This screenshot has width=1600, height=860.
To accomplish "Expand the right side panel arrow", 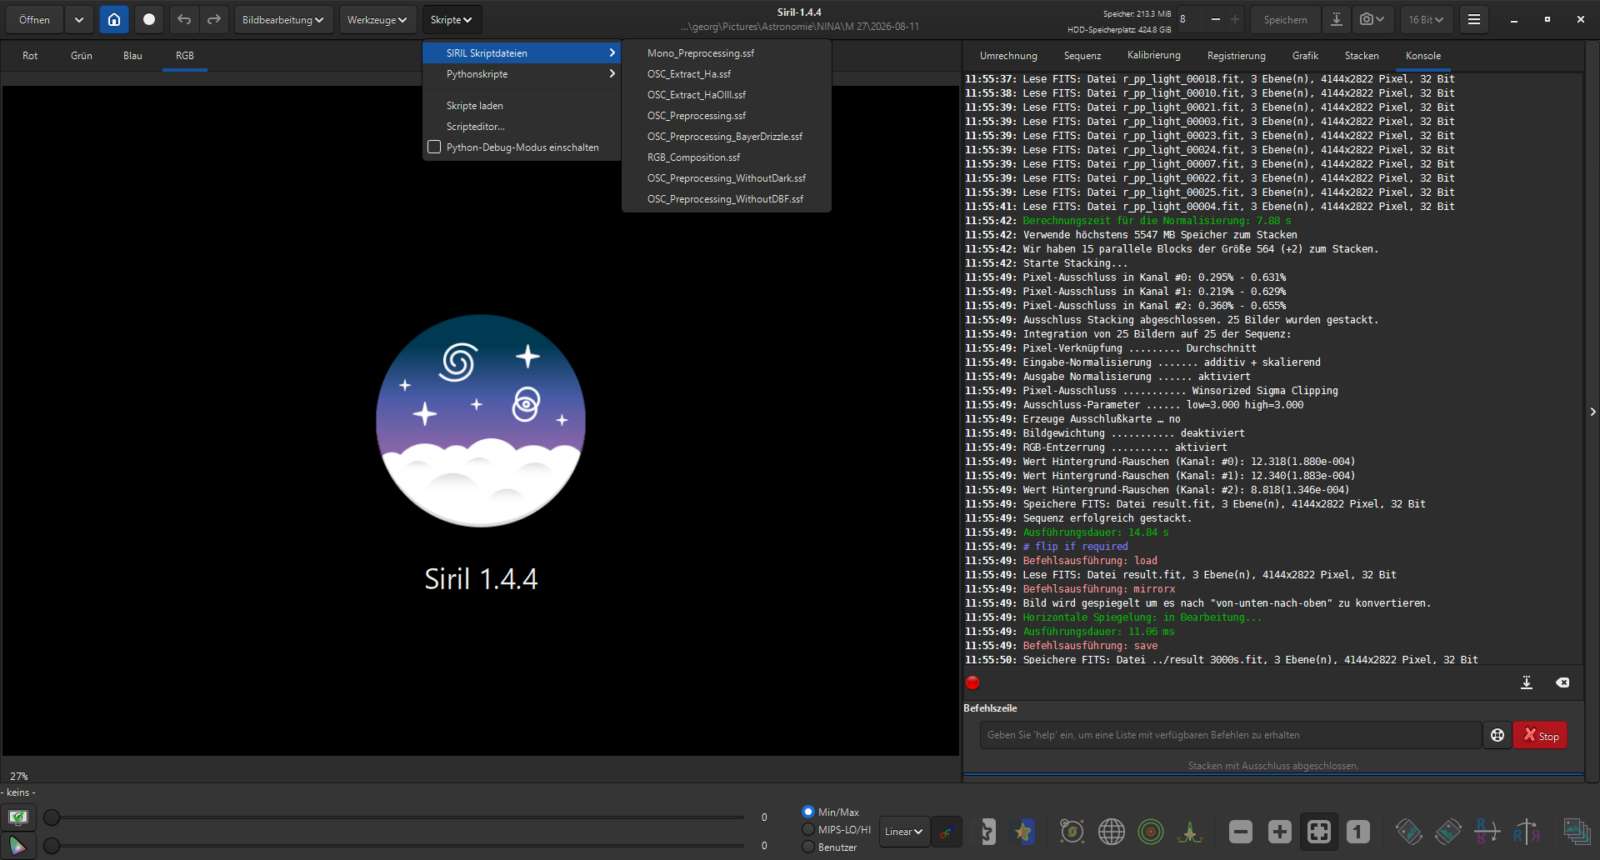I will pyautogui.click(x=1593, y=412).
